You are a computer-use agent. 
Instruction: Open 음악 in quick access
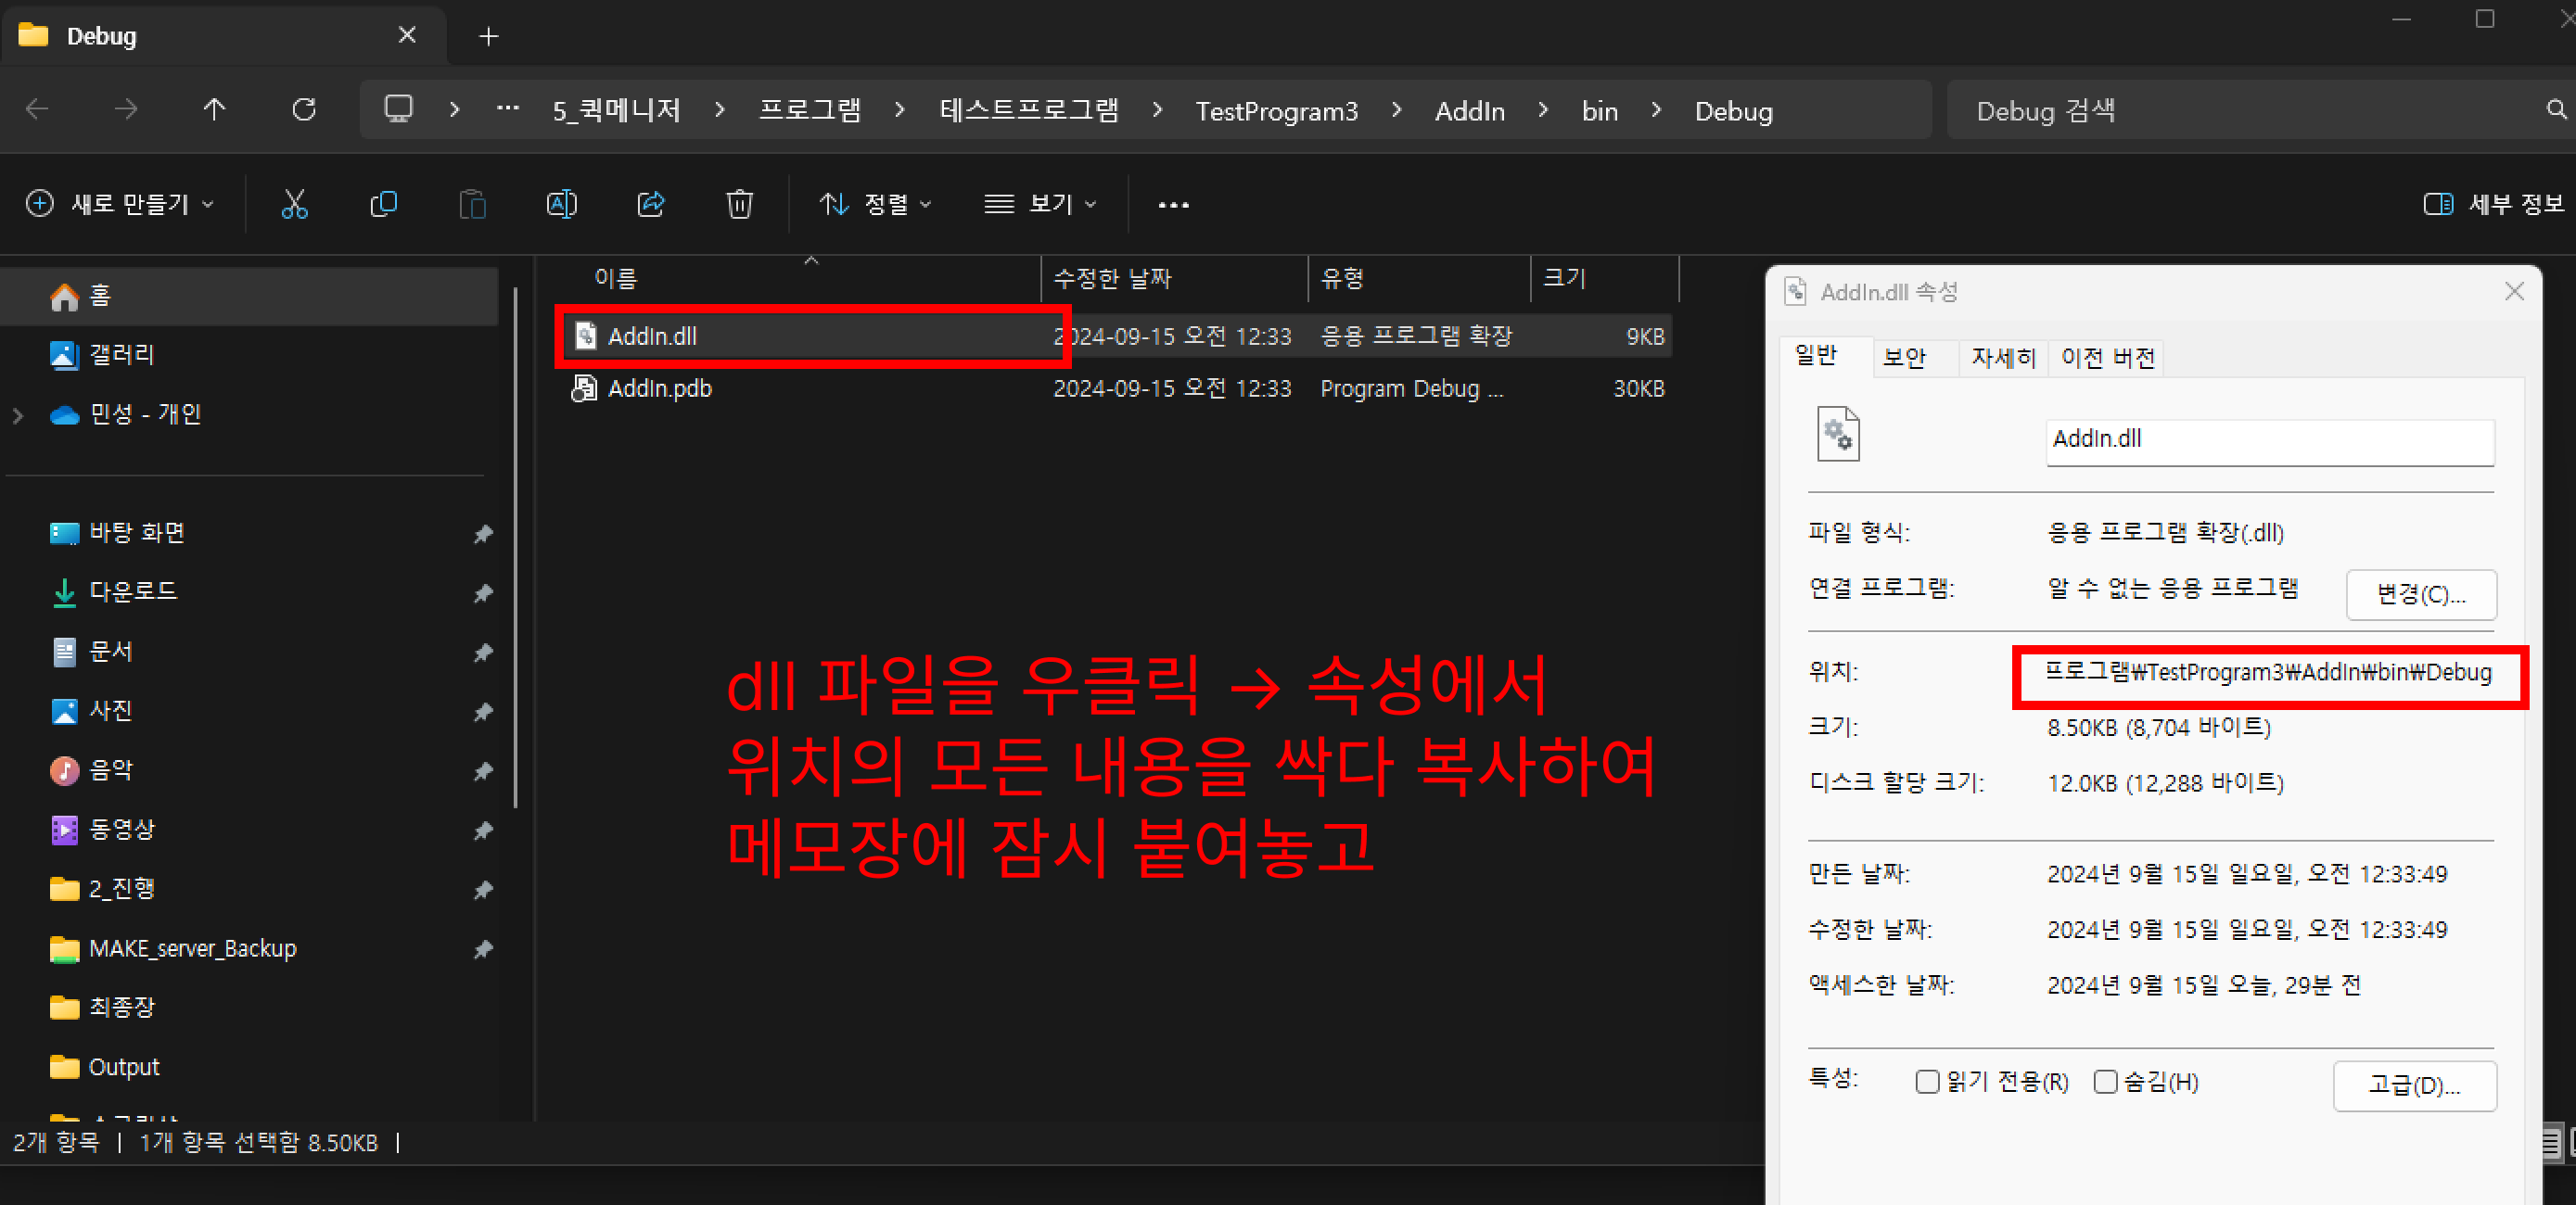(250, 770)
